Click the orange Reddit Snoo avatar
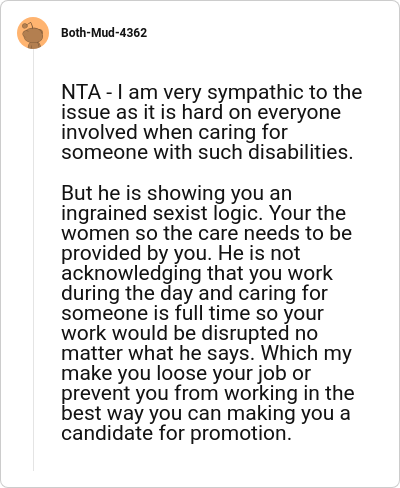Image resolution: width=400 pixels, height=488 pixels. click(33, 33)
